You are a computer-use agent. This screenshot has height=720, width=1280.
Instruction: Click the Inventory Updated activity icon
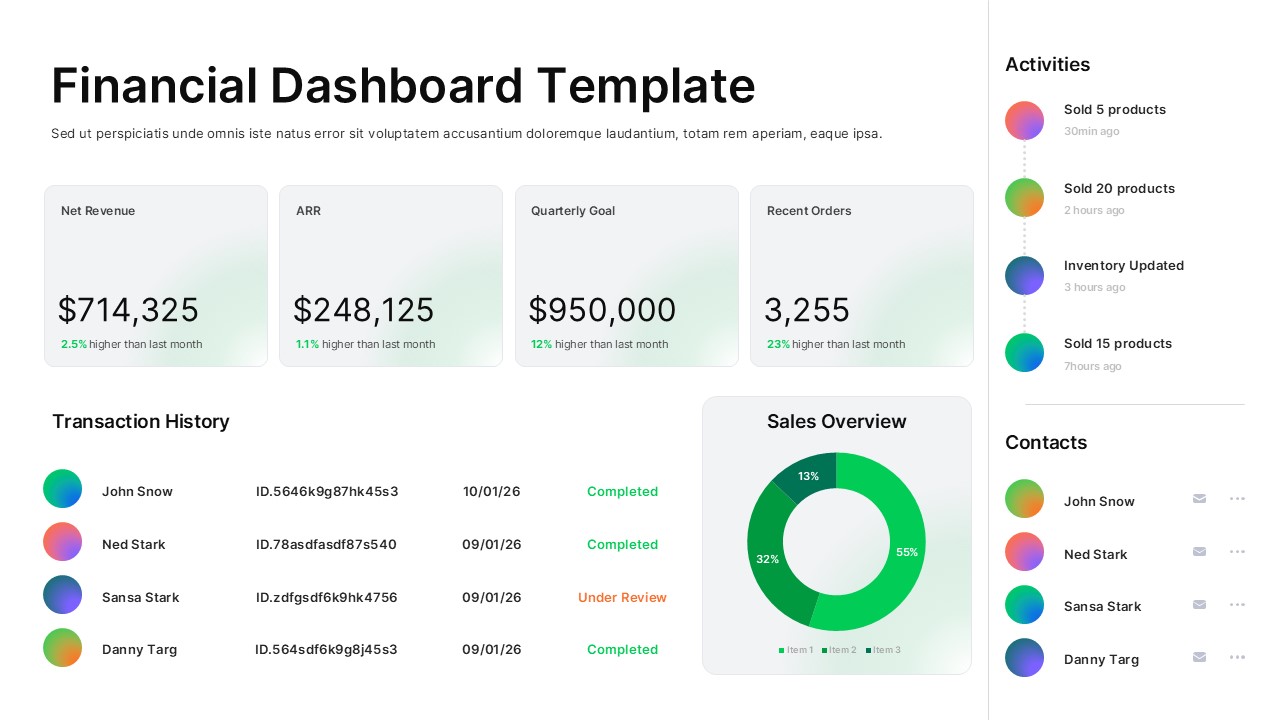coord(1024,275)
